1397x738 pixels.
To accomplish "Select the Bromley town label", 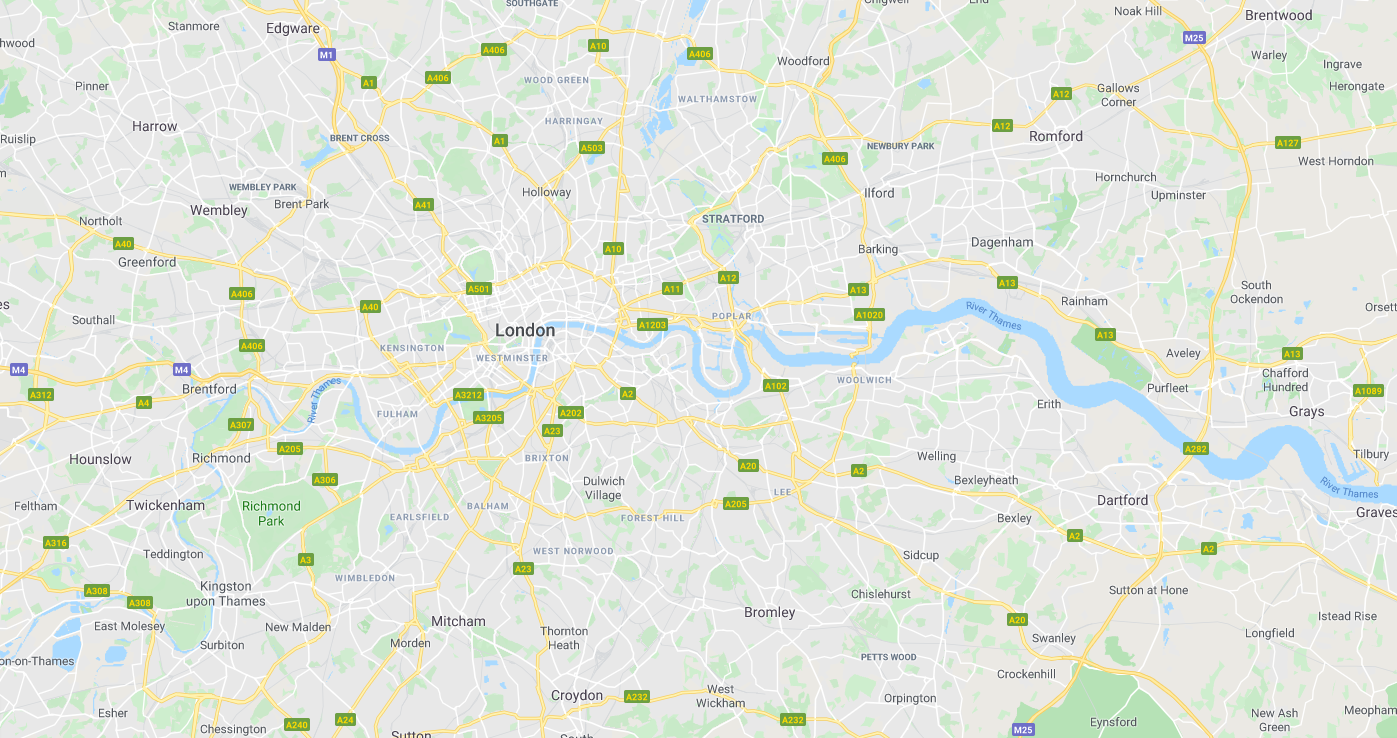I will coord(770,612).
